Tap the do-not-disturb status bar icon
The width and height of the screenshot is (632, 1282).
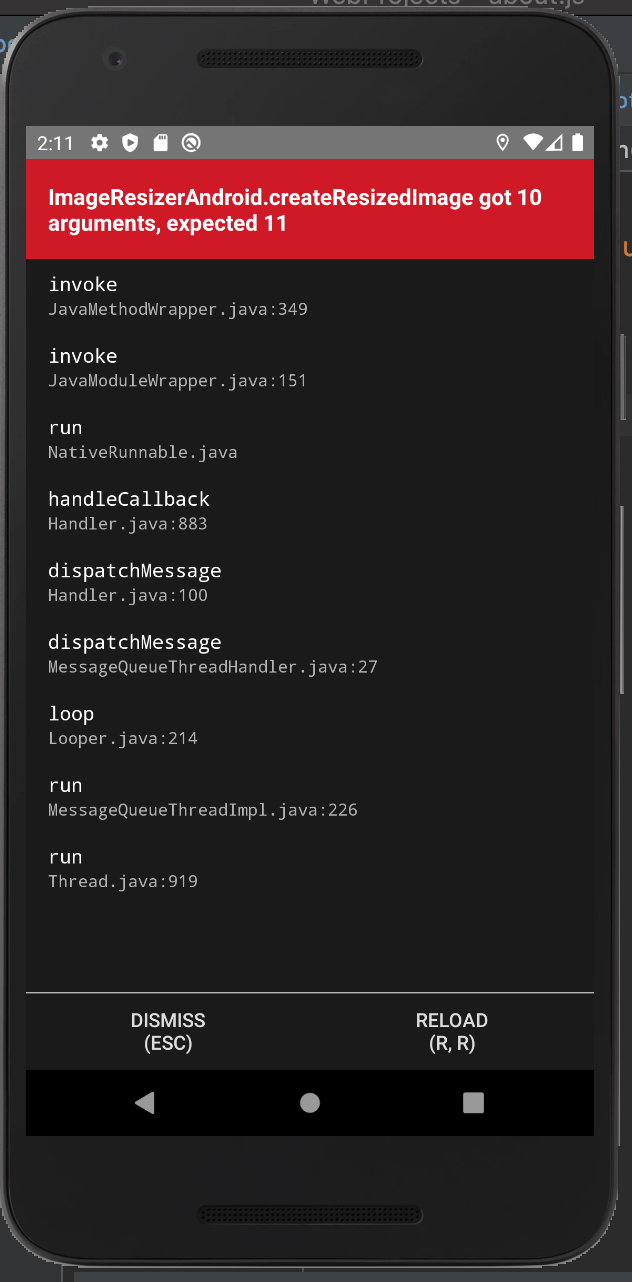pos(191,143)
